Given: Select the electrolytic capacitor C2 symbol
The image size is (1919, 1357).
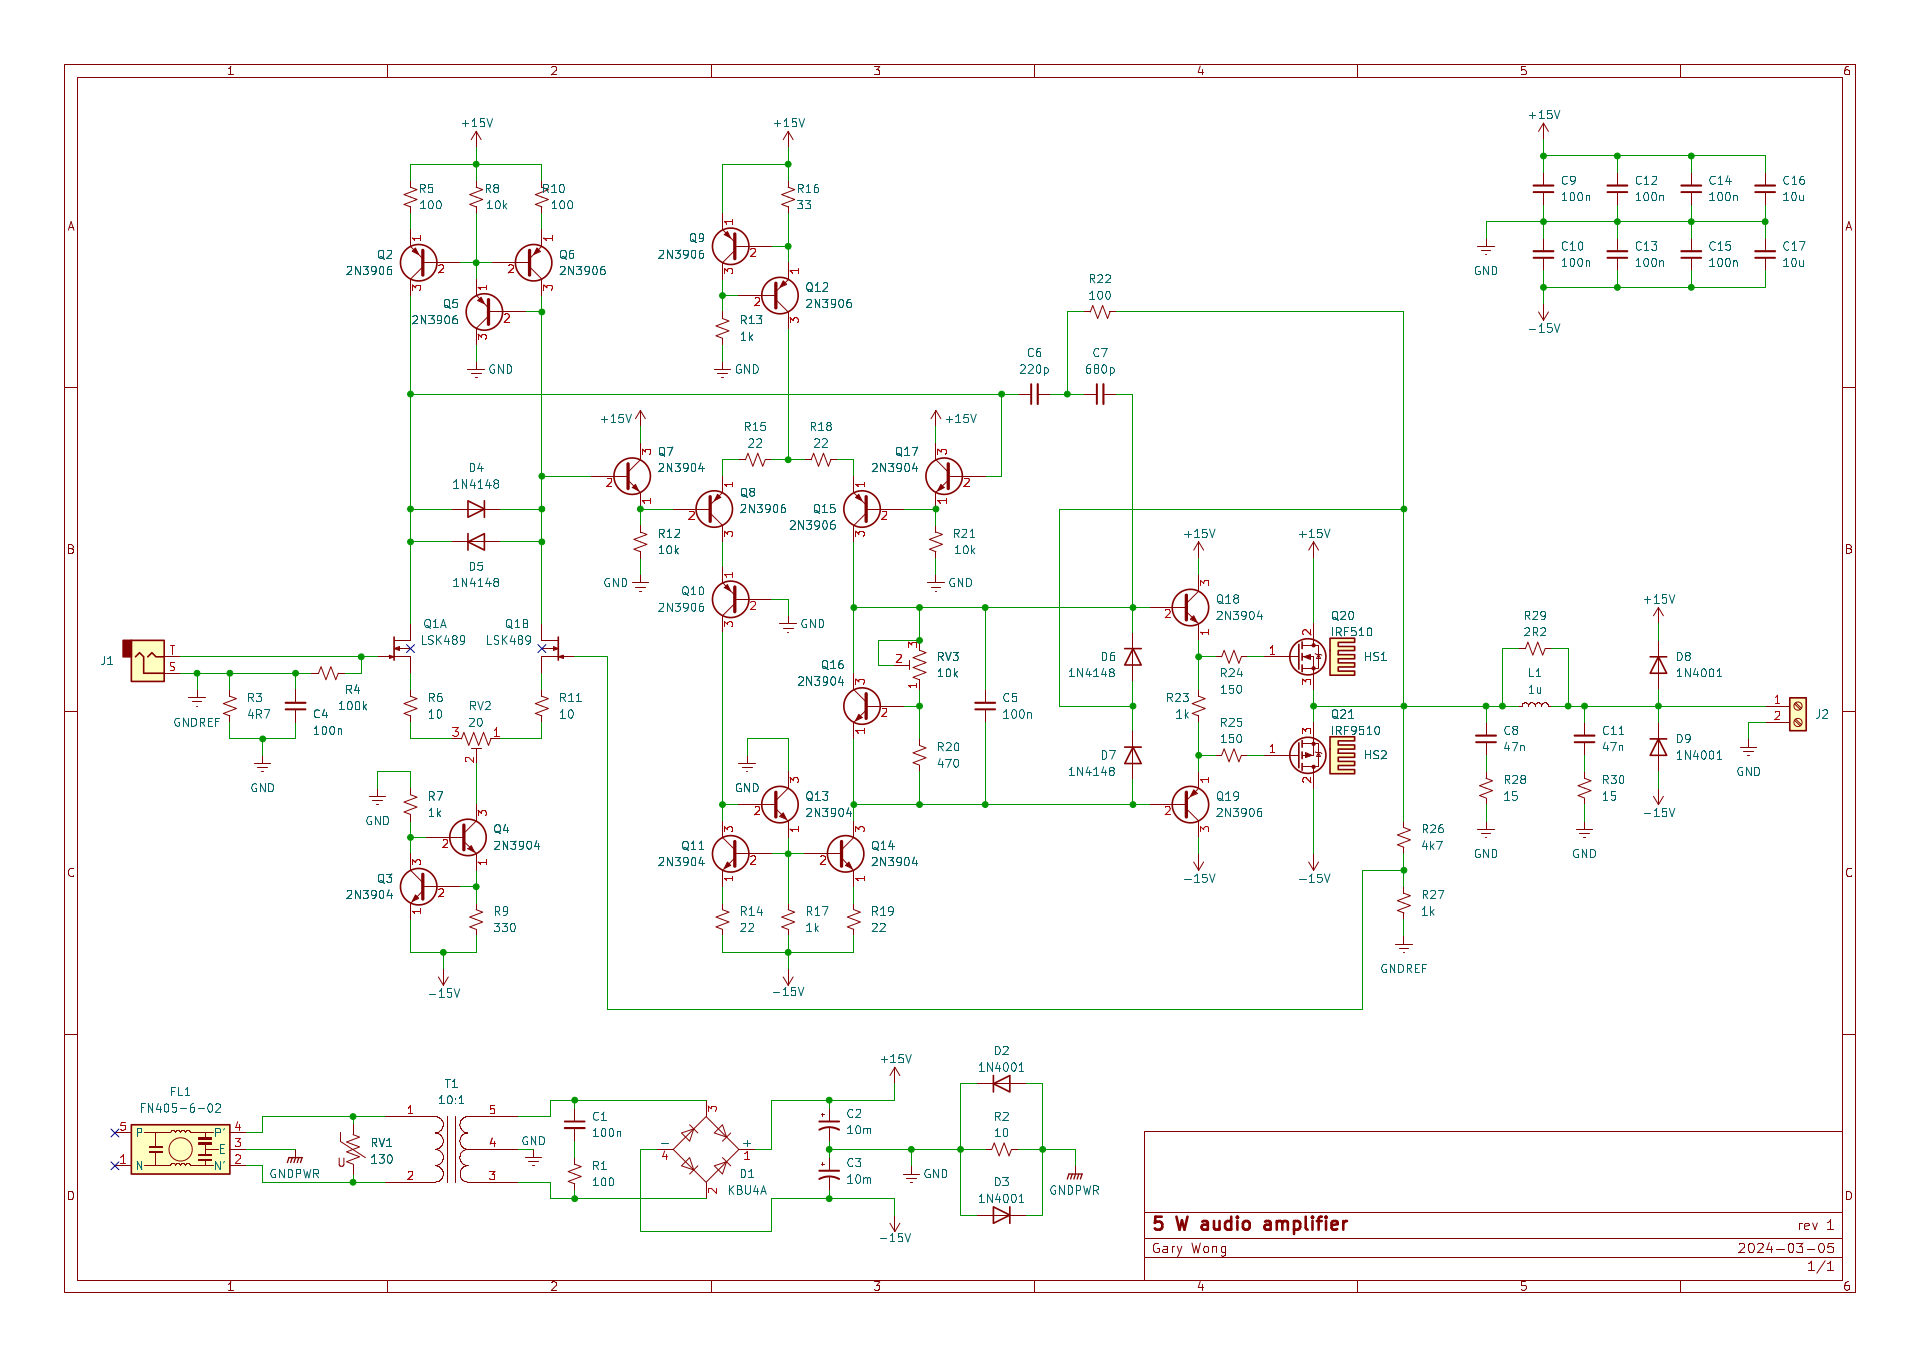Looking at the screenshot, I should tap(828, 1124).
